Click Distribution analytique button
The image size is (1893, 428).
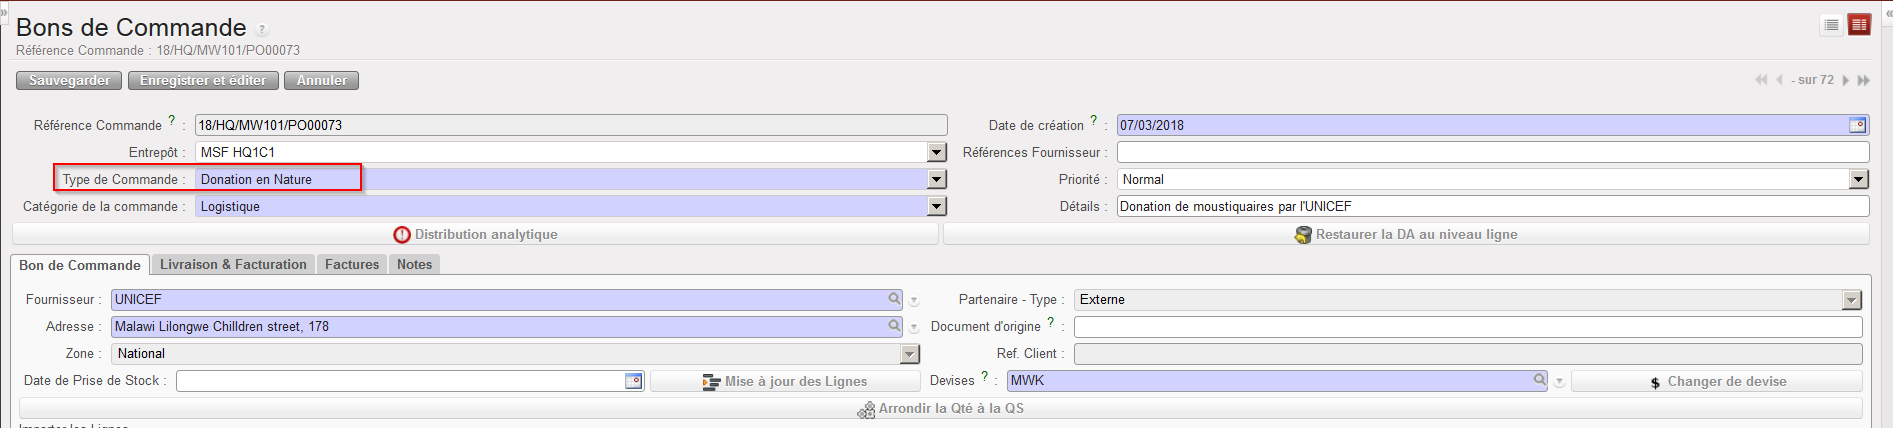(x=476, y=234)
